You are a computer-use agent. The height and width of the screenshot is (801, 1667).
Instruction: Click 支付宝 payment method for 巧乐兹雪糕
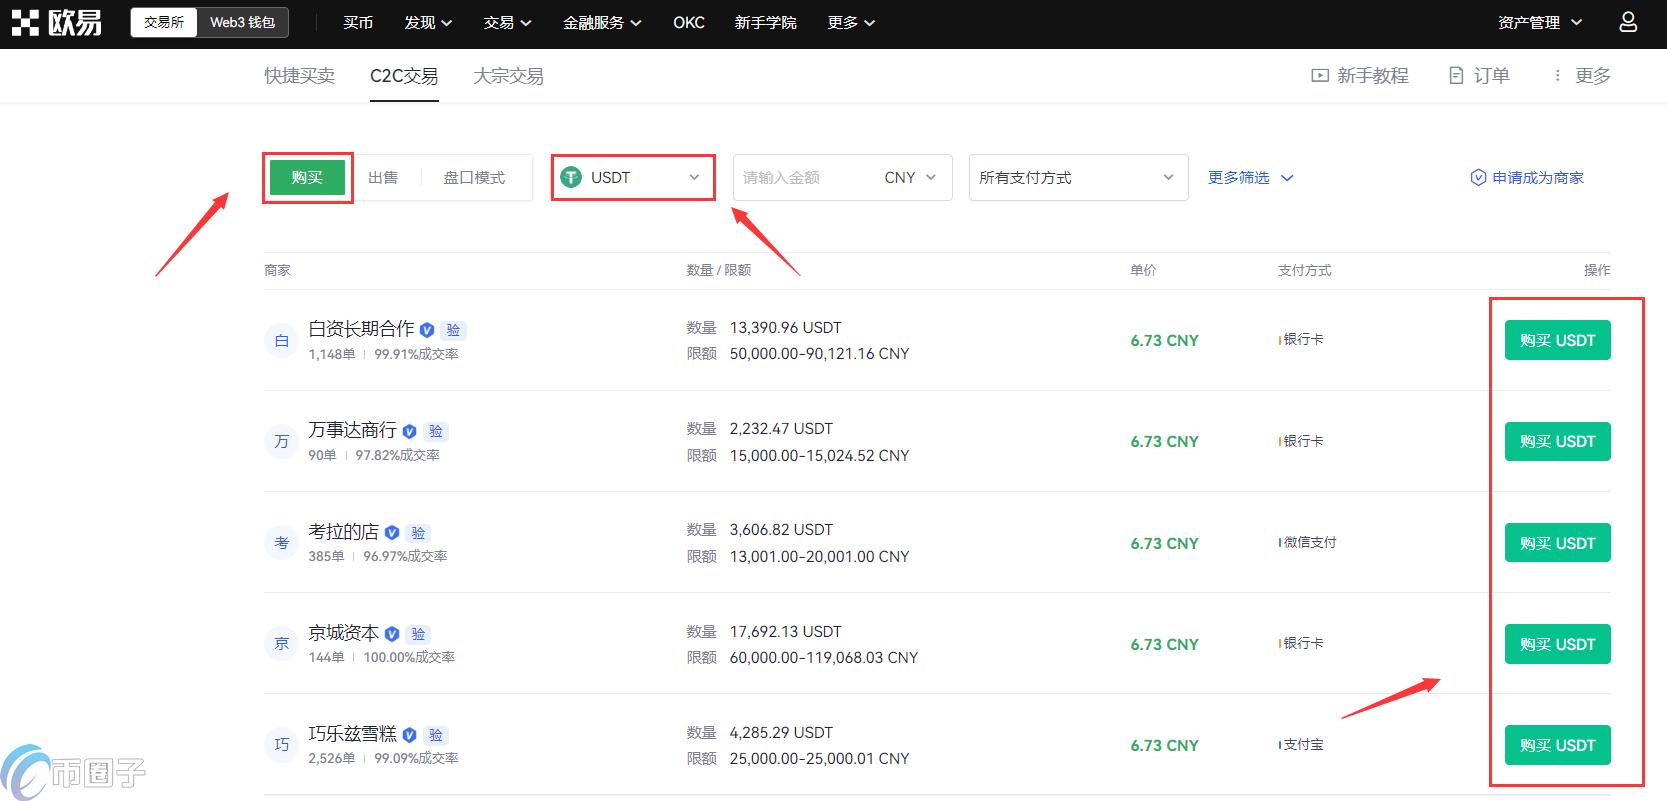tap(1304, 745)
